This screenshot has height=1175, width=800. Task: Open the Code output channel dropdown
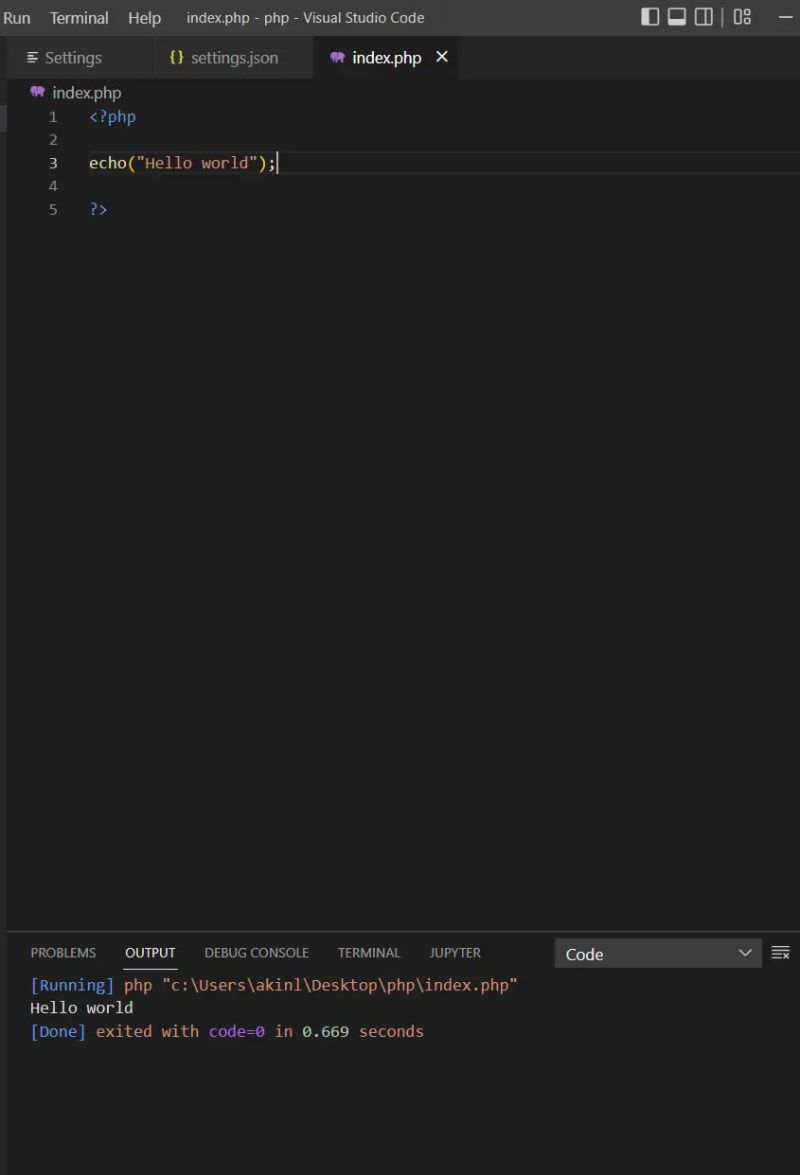click(x=657, y=953)
